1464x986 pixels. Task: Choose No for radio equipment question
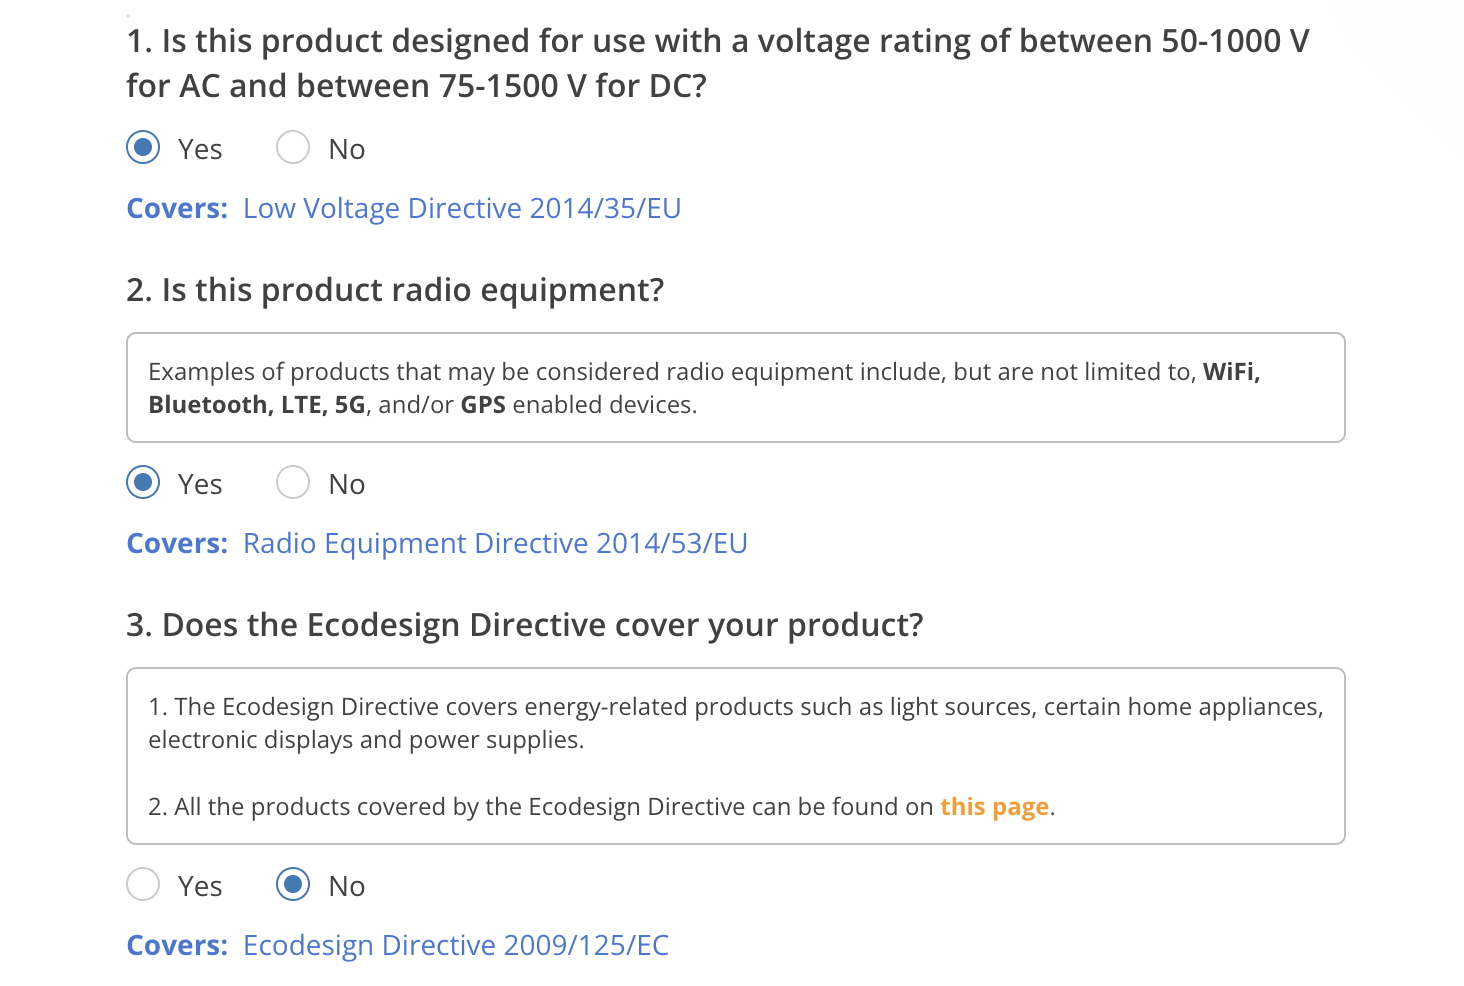(x=293, y=483)
